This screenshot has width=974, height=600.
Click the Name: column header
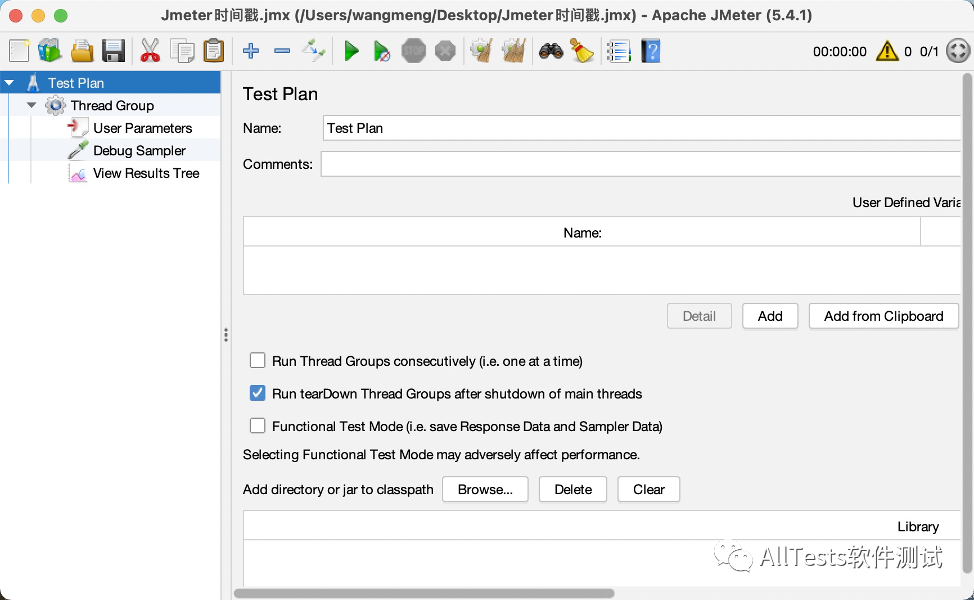tap(582, 232)
